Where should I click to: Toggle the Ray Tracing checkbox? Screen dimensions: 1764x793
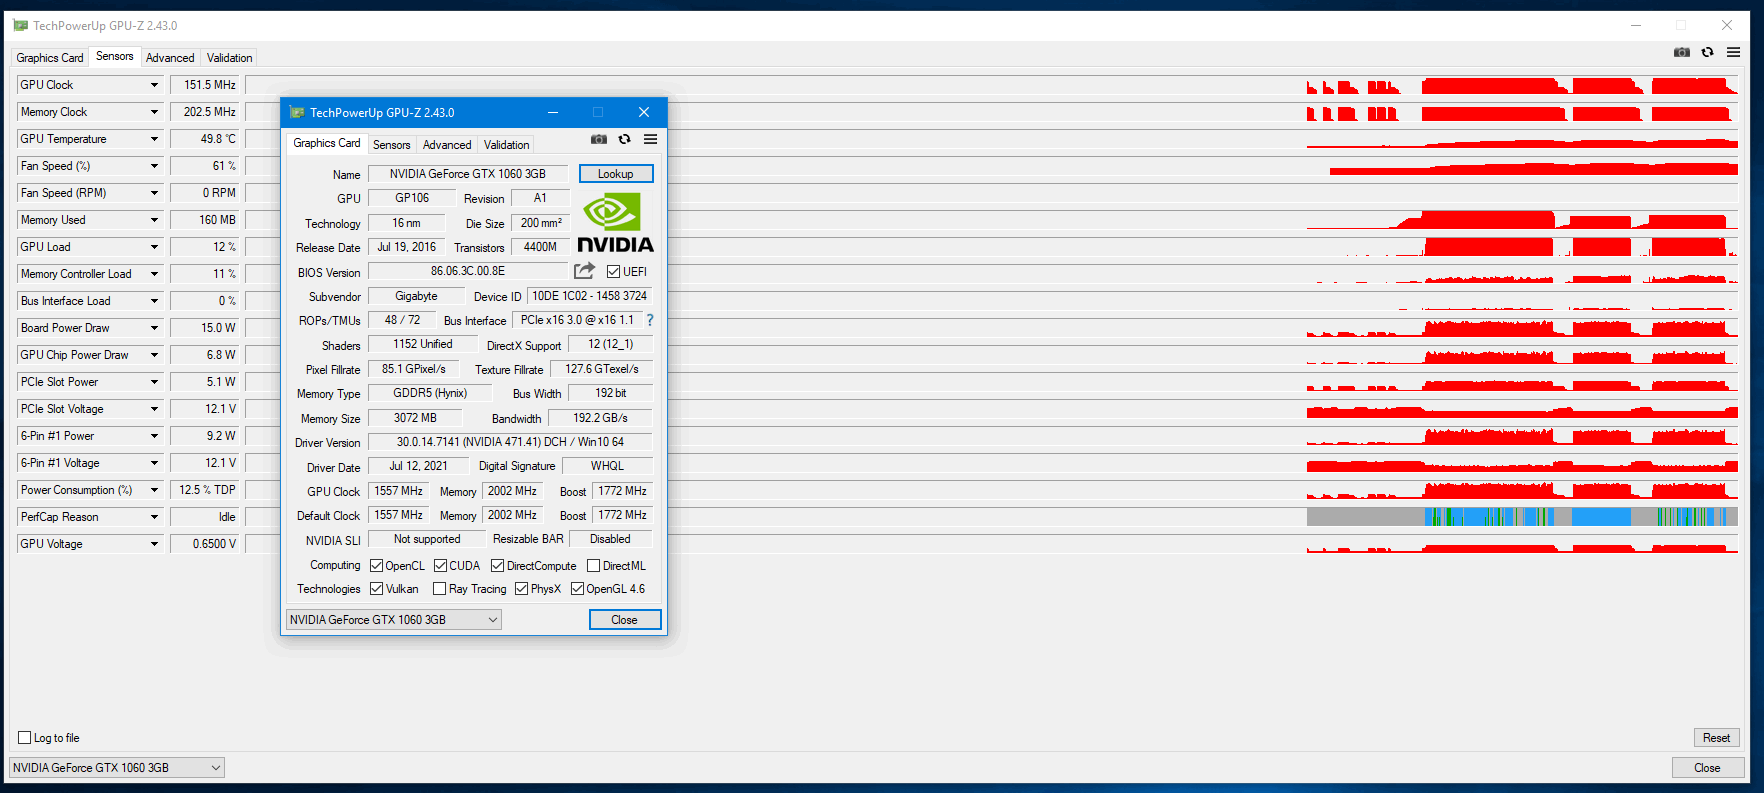point(439,588)
